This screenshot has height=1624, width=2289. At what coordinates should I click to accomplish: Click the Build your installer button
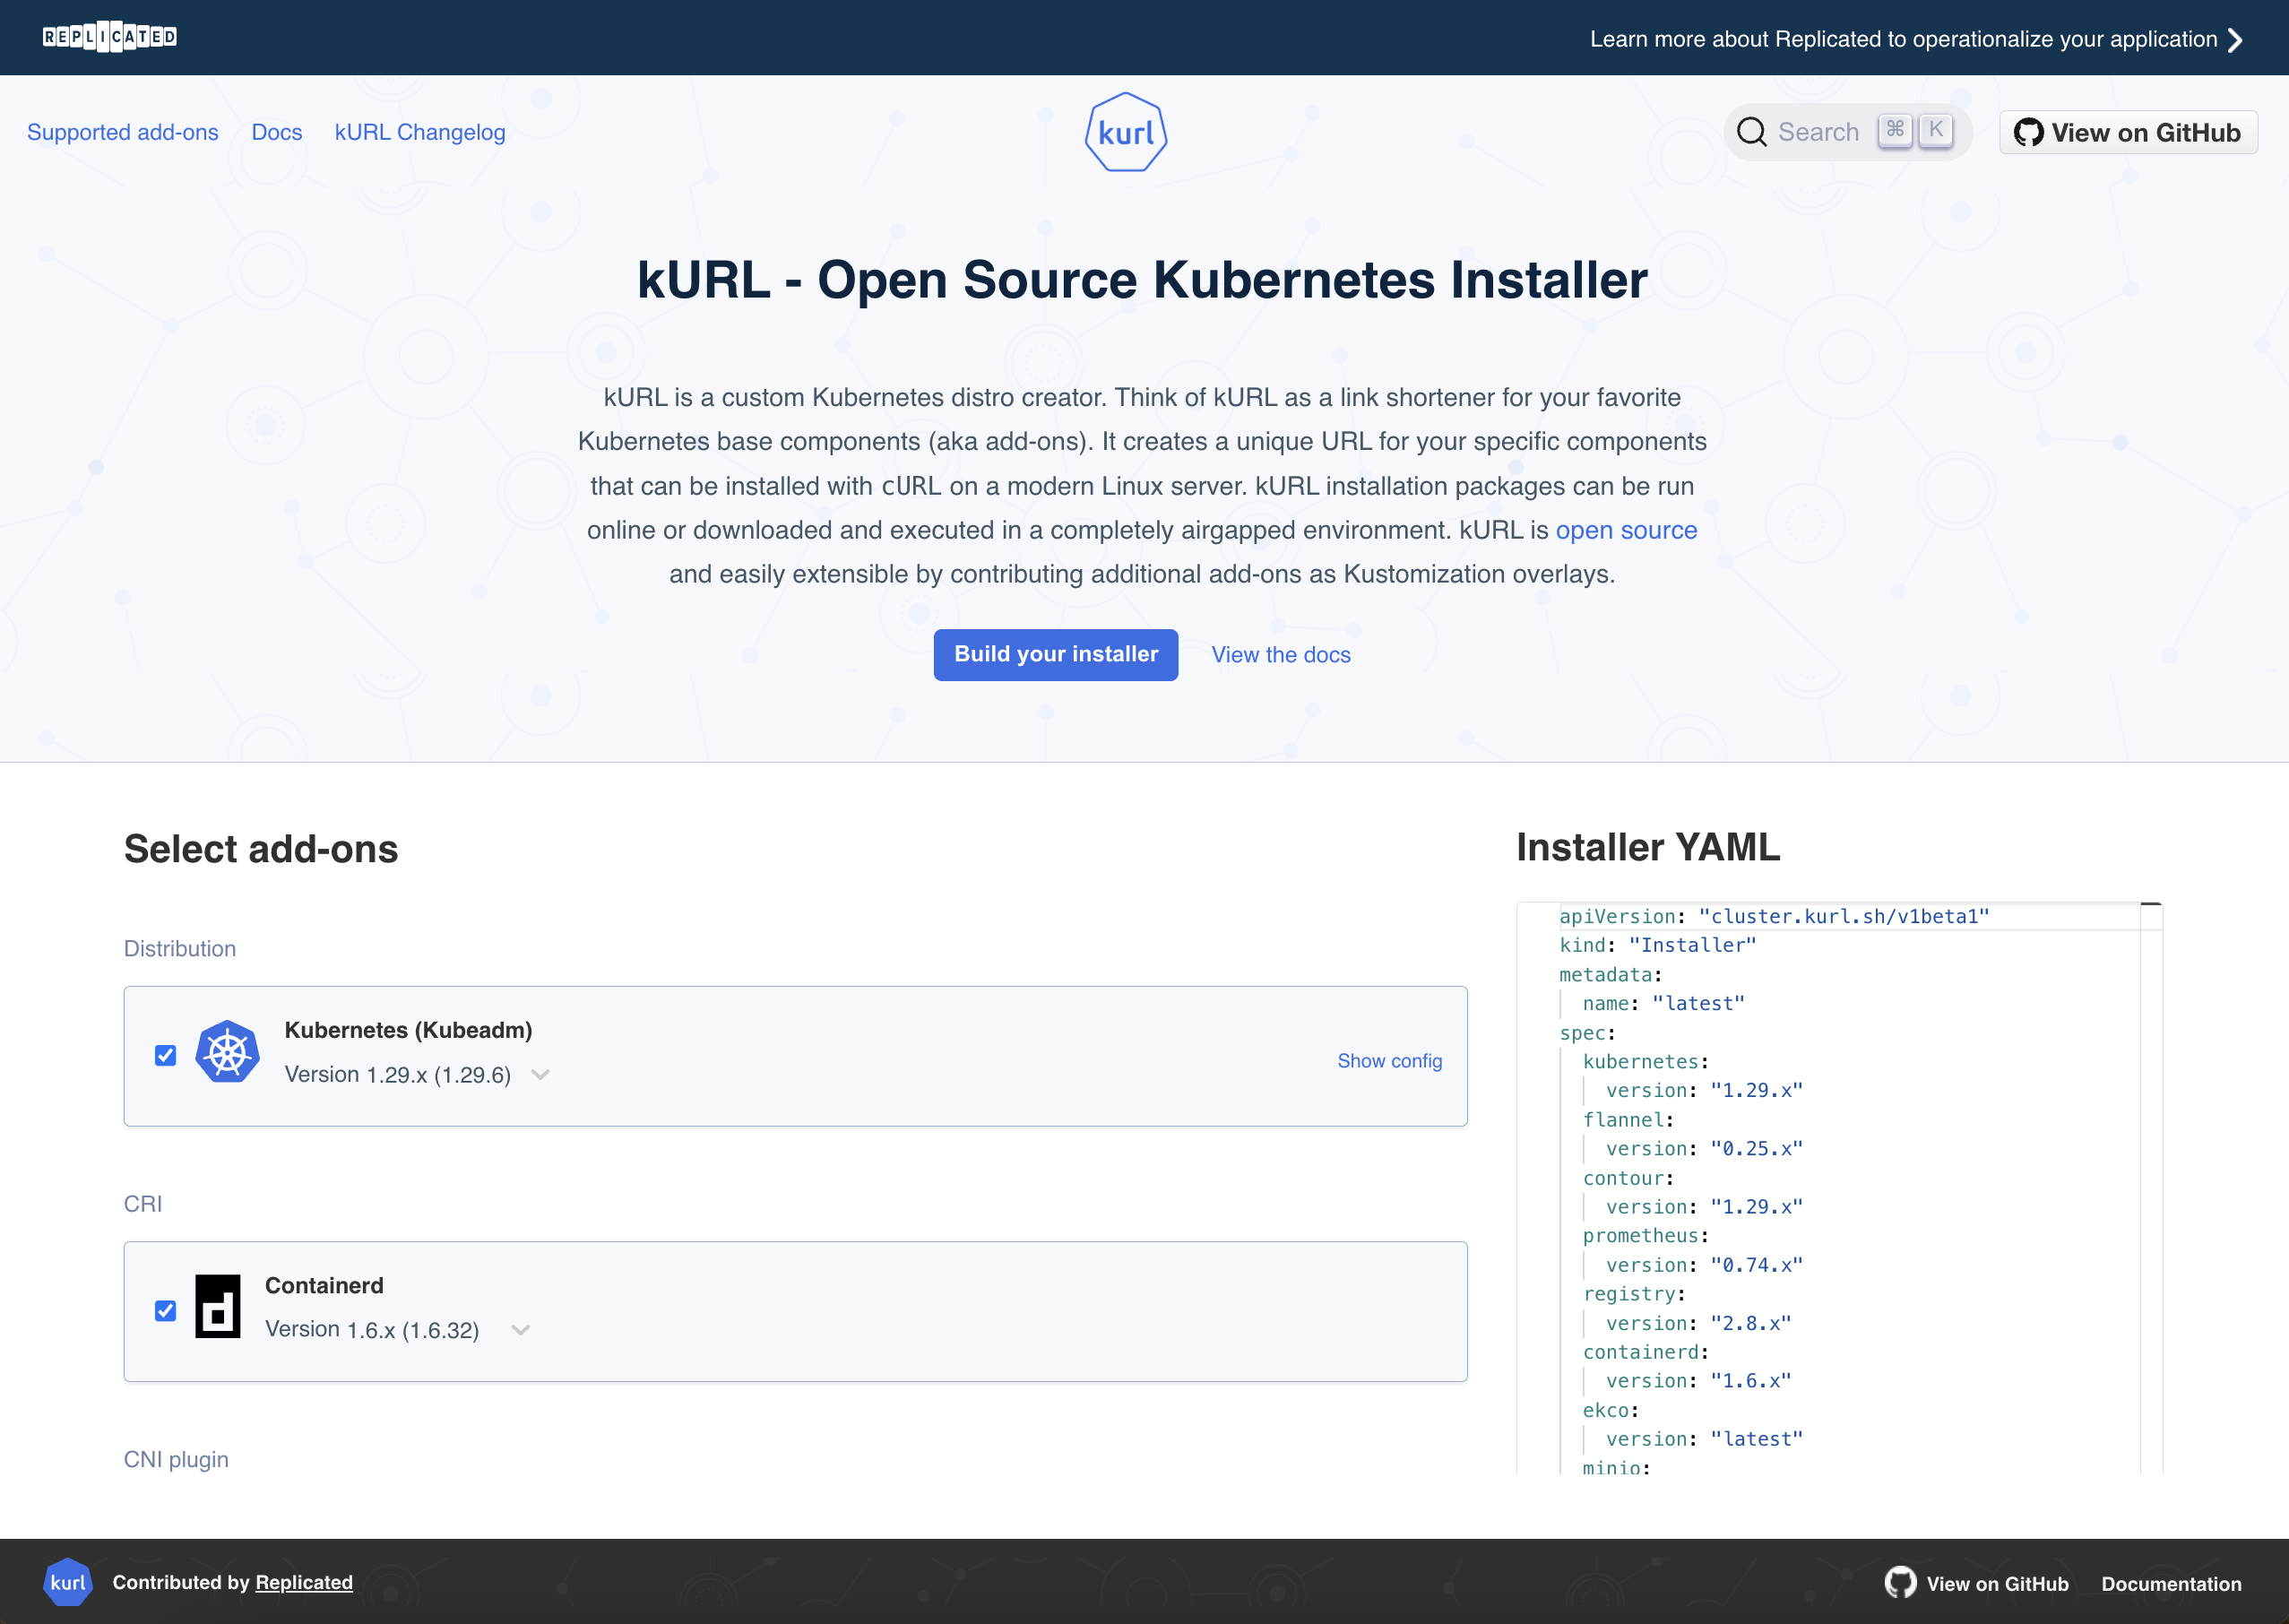point(1054,654)
